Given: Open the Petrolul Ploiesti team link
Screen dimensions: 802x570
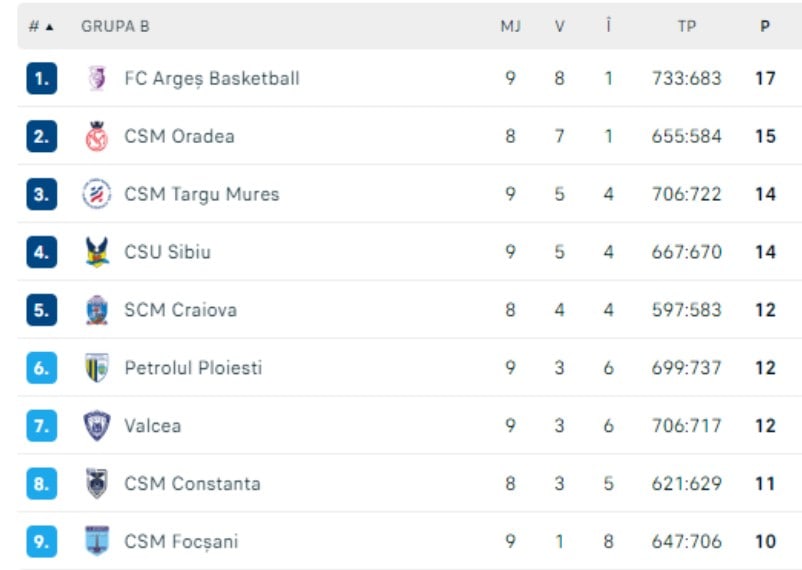Looking at the screenshot, I should point(193,368).
